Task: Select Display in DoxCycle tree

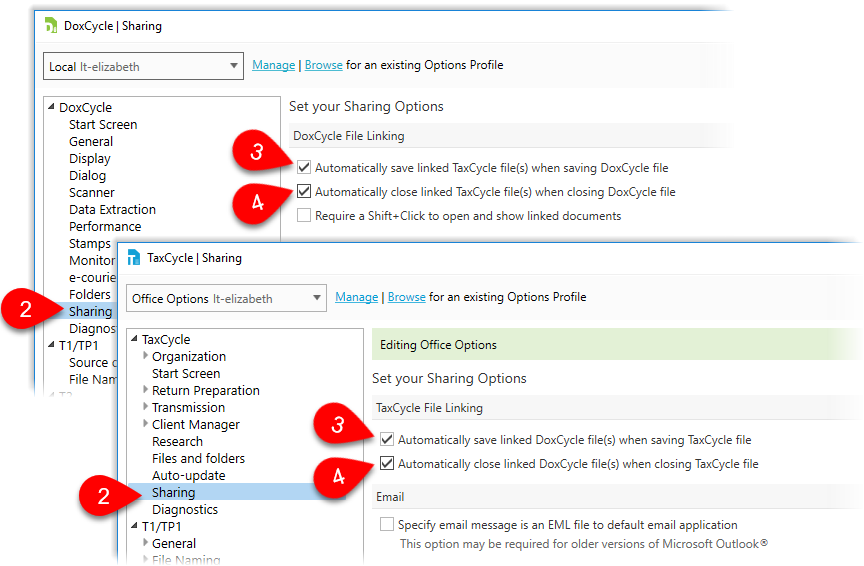Action: click(90, 159)
